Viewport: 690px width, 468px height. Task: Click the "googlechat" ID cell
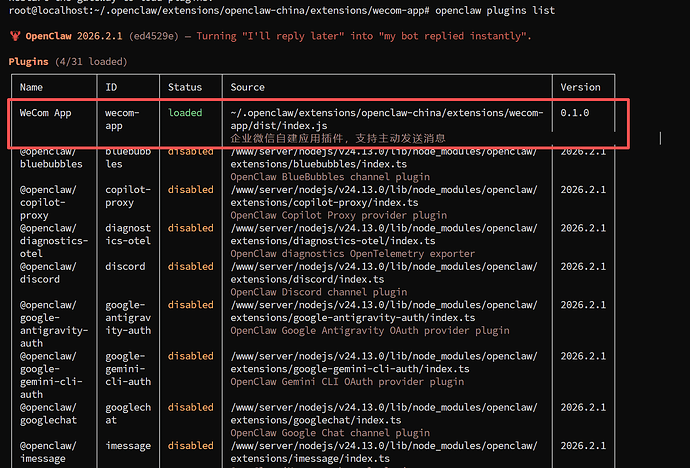[128, 413]
